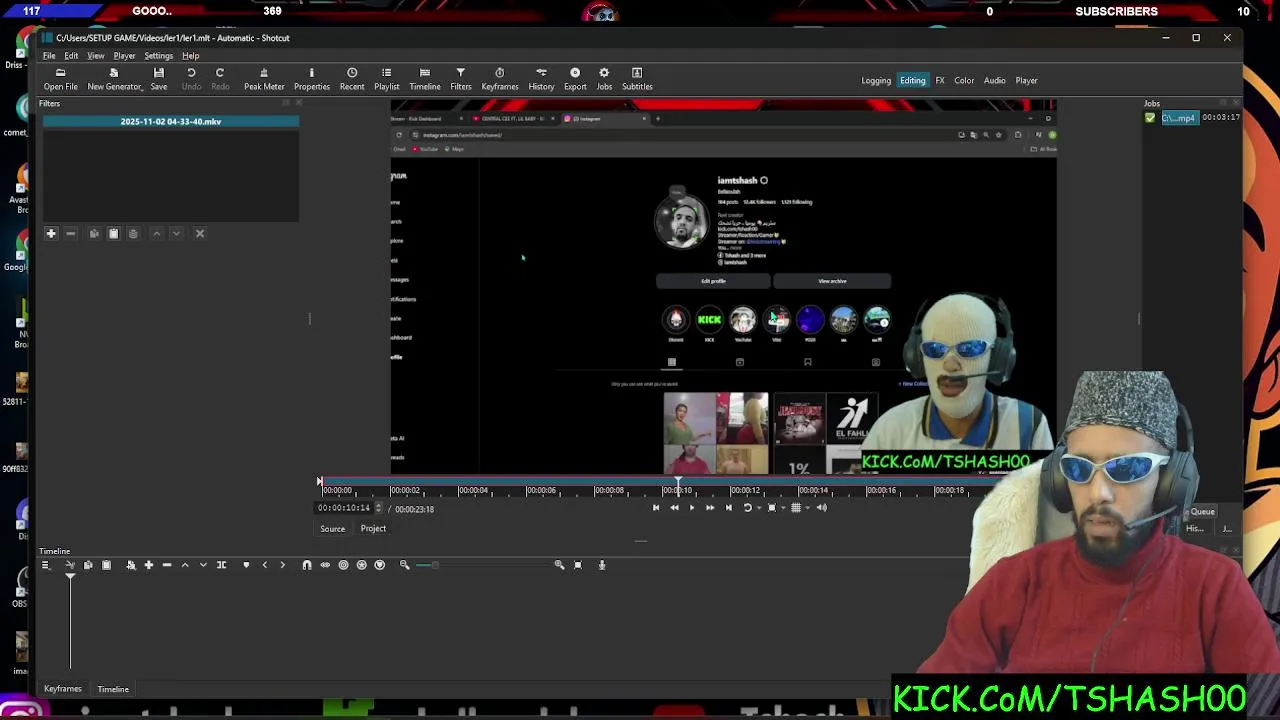Switch to the Player layout
Screen dimensions: 1280x720
pos(1026,80)
